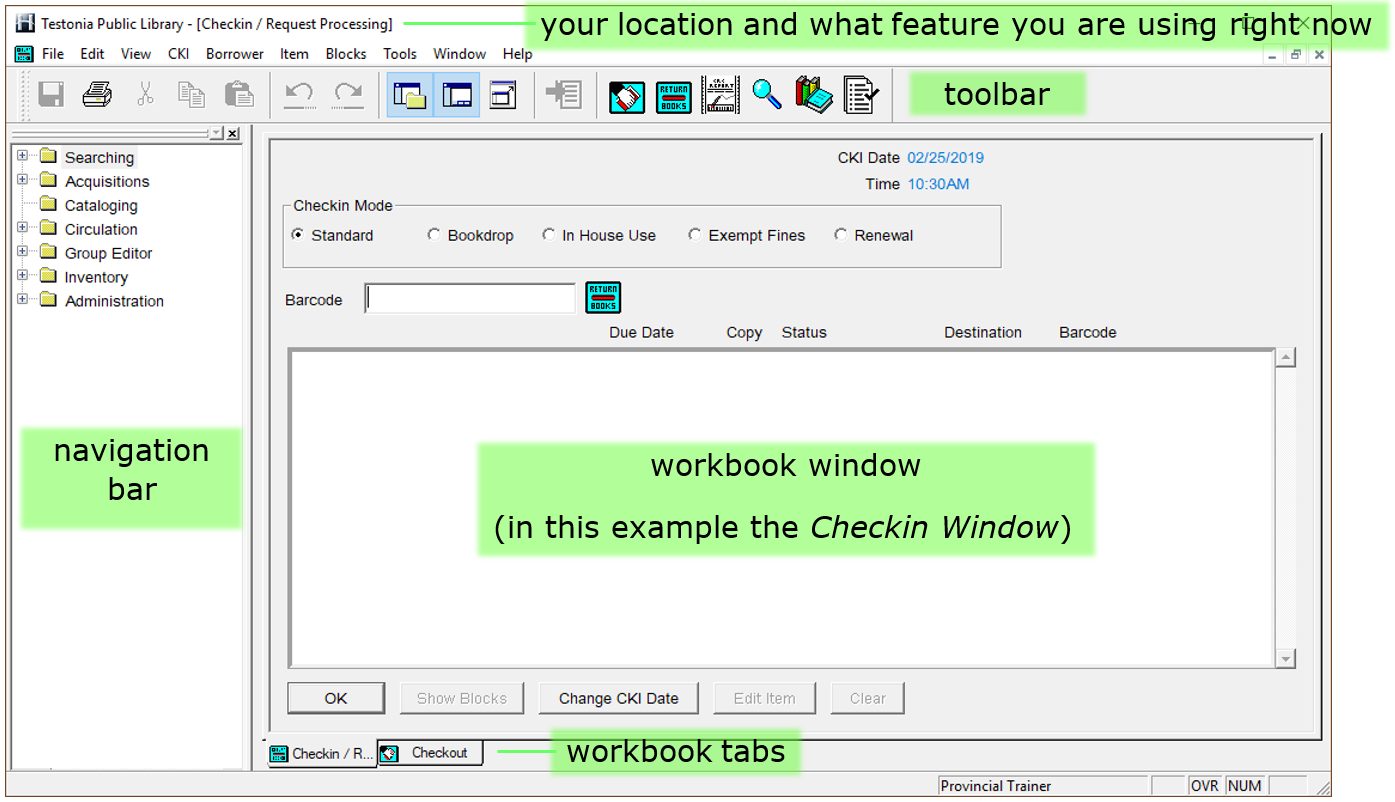
Task: Expand the Acquisitions tree node
Action: [x=22, y=180]
